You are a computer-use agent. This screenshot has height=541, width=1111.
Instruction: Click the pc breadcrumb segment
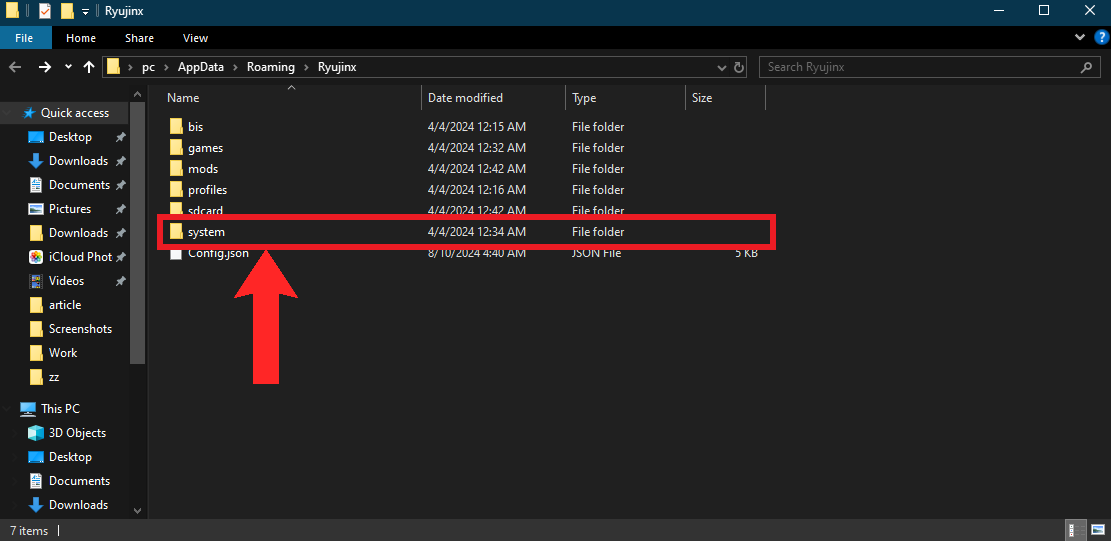pos(148,67)
